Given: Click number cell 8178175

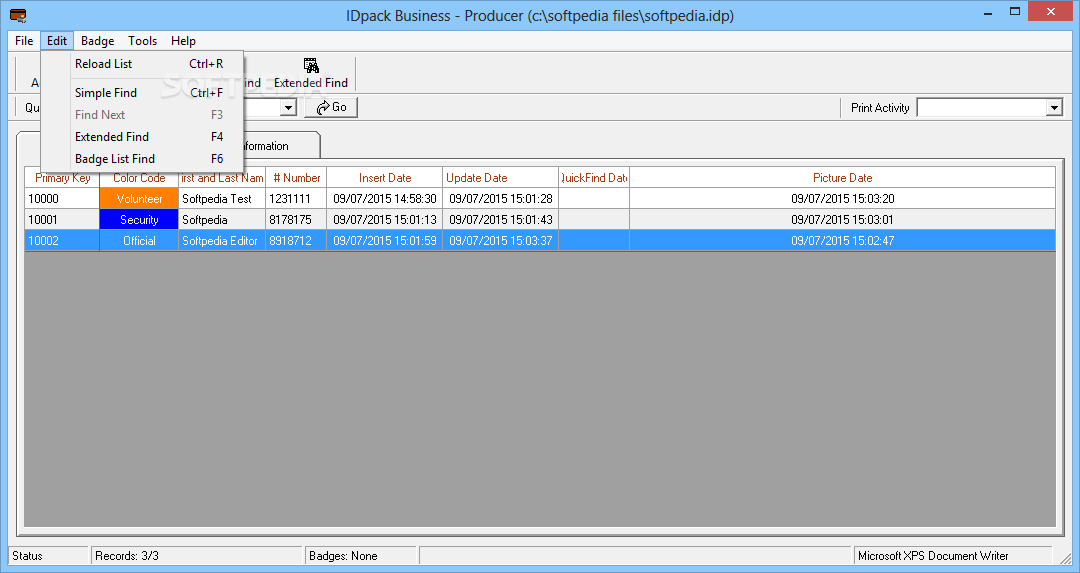Looking at the screenshot, I should (x=296, y=220).
